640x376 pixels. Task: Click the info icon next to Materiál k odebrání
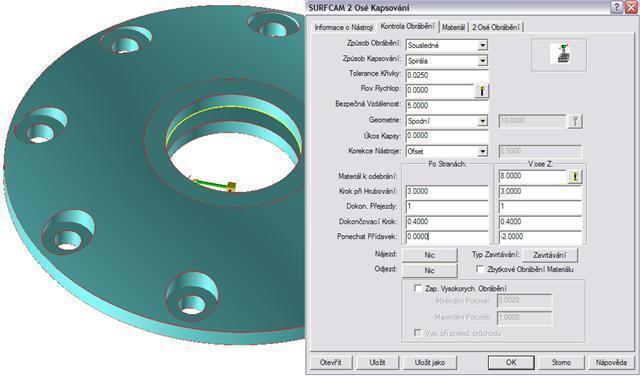[x=575, y=177]
